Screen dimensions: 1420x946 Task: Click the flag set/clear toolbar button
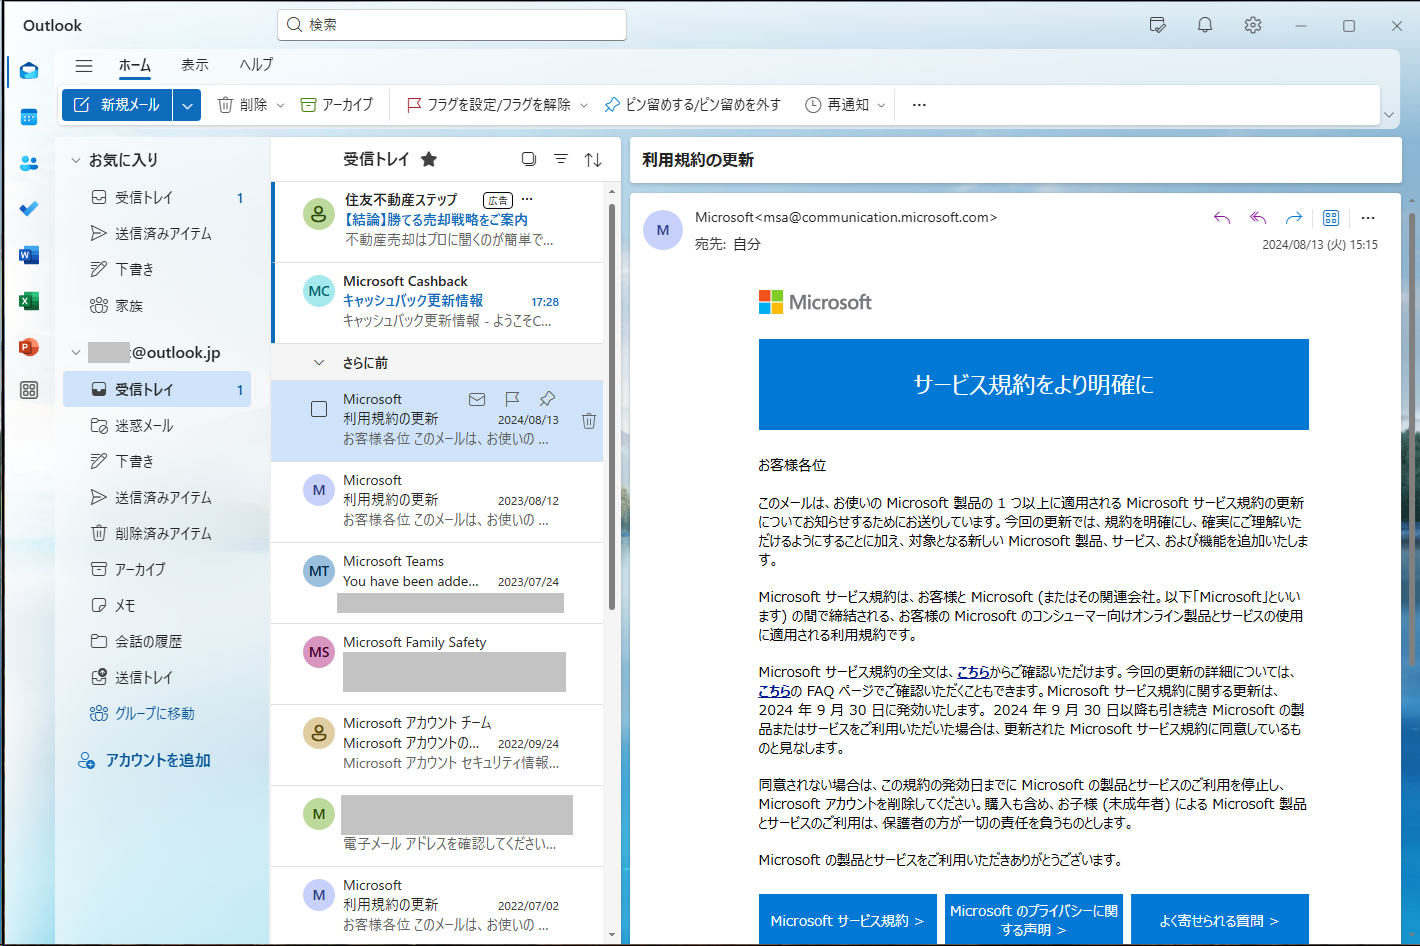488,105
